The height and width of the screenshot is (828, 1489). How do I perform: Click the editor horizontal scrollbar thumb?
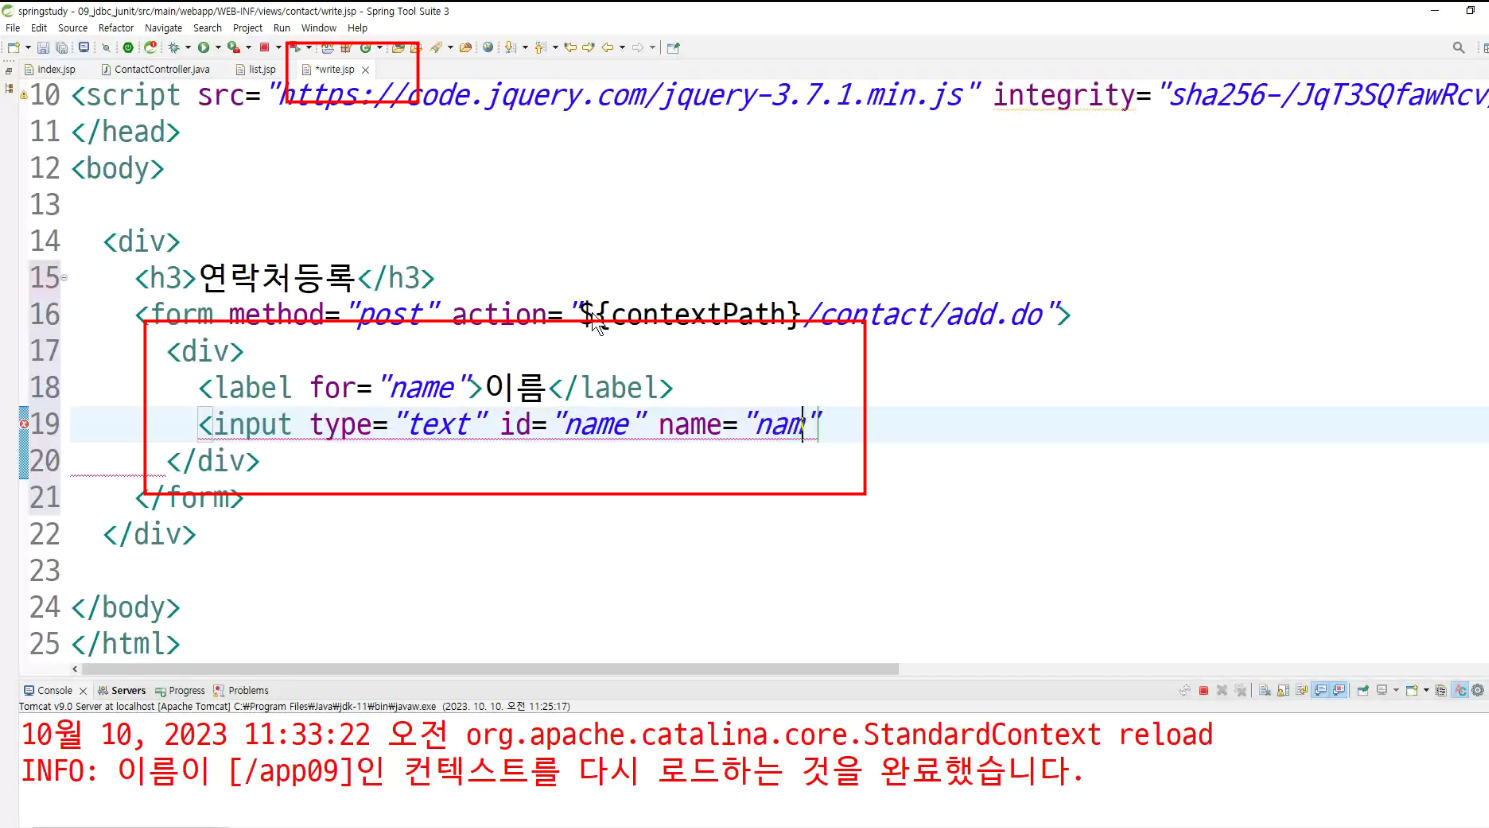click(x=490, y=669)
